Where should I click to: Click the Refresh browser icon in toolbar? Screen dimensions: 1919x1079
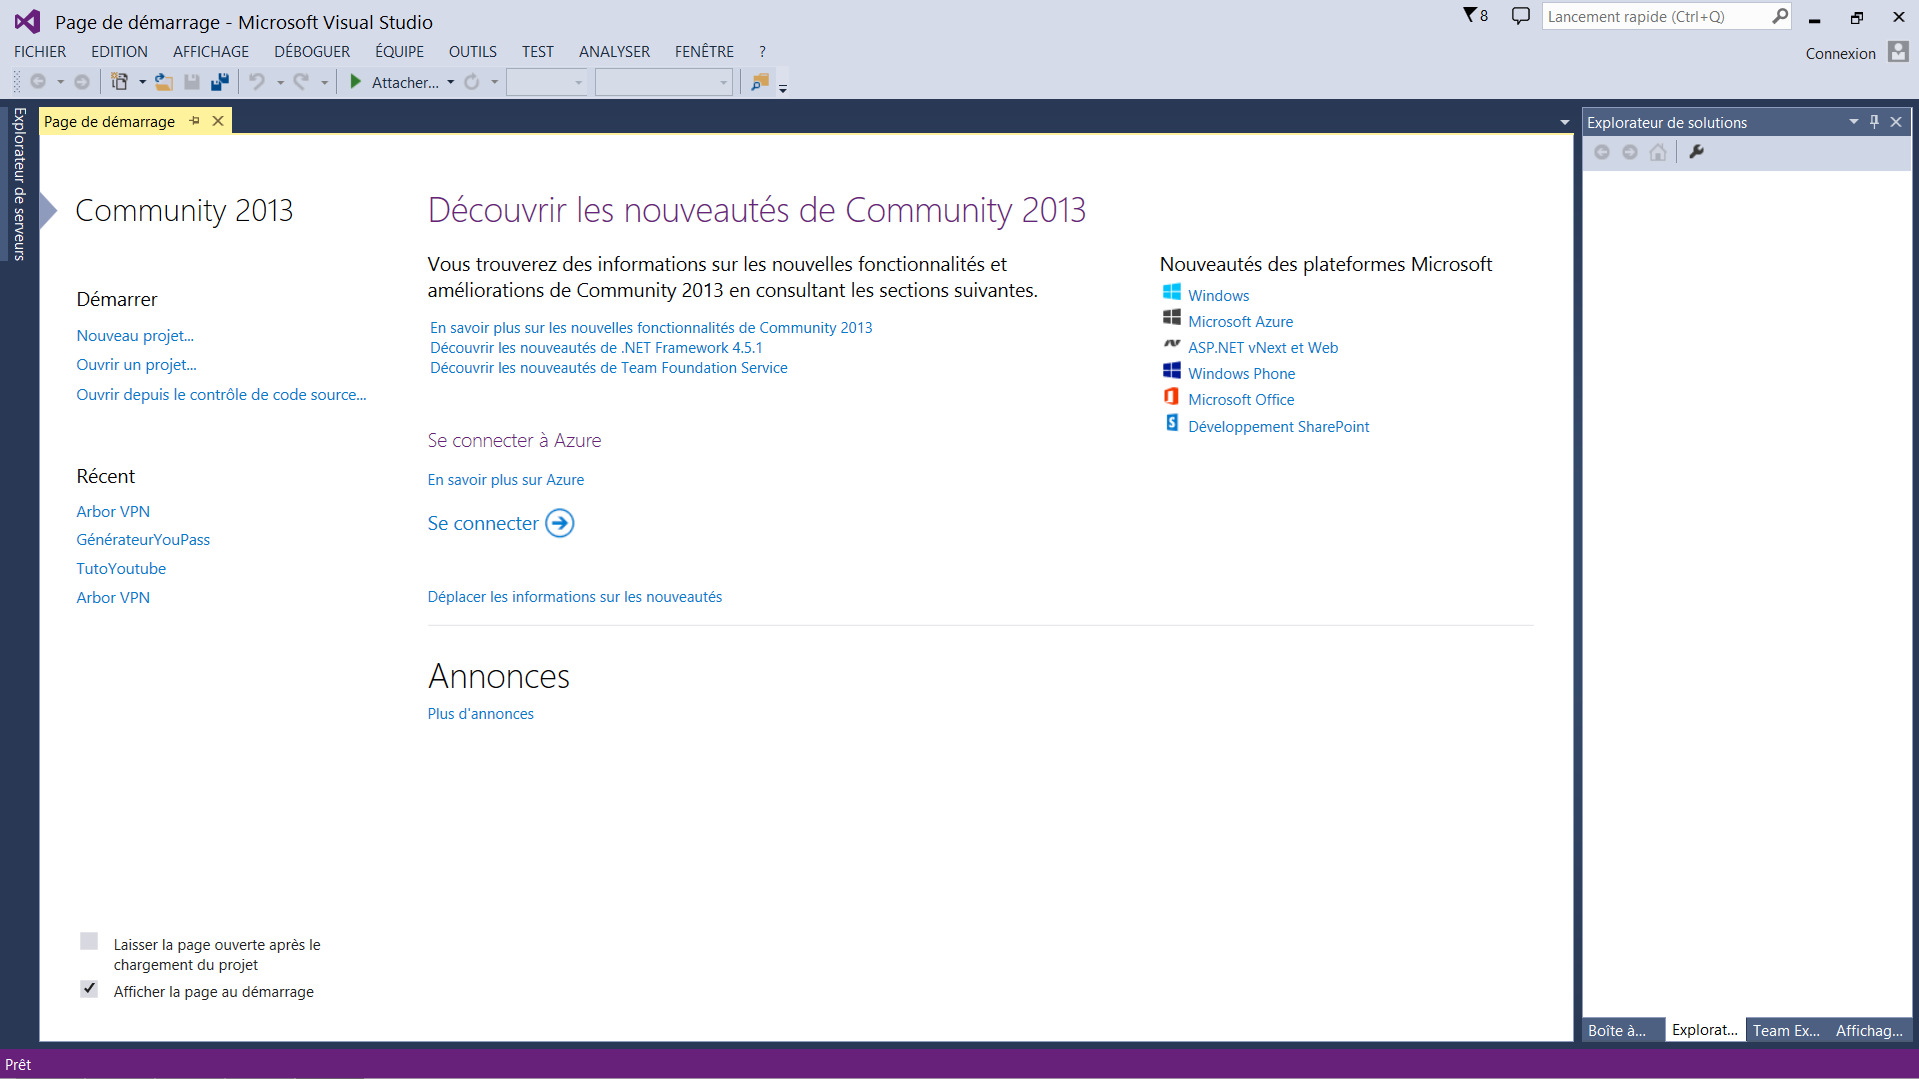pos(472,82)
